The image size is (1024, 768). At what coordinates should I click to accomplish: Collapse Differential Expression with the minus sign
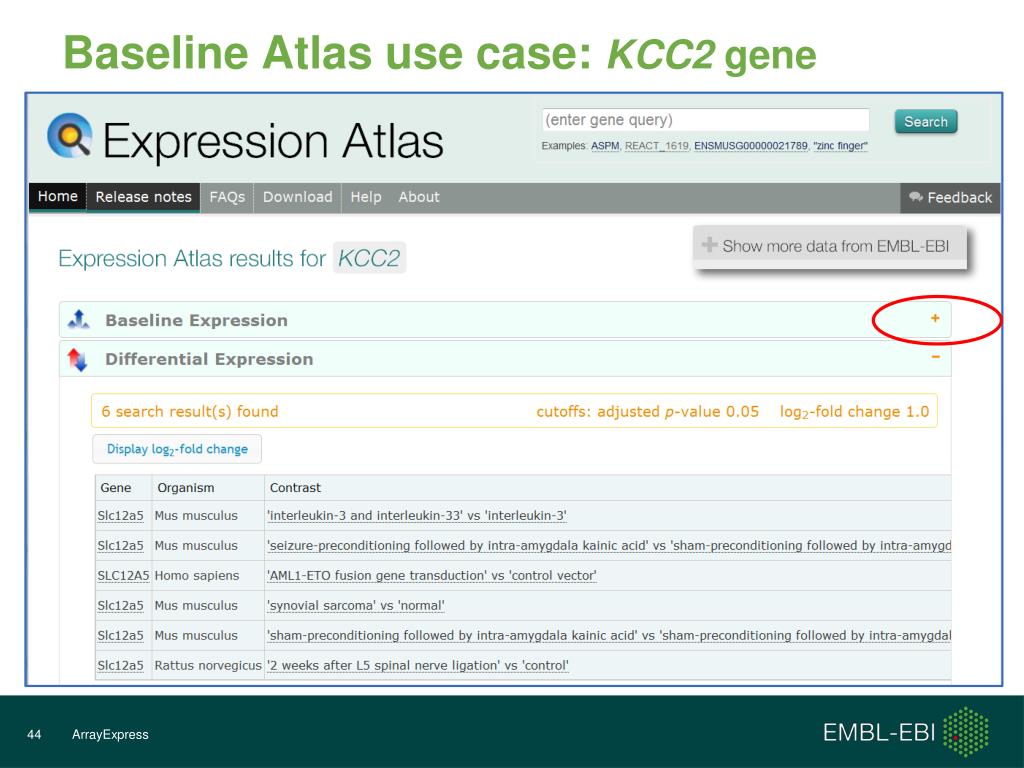coord(936,357)
